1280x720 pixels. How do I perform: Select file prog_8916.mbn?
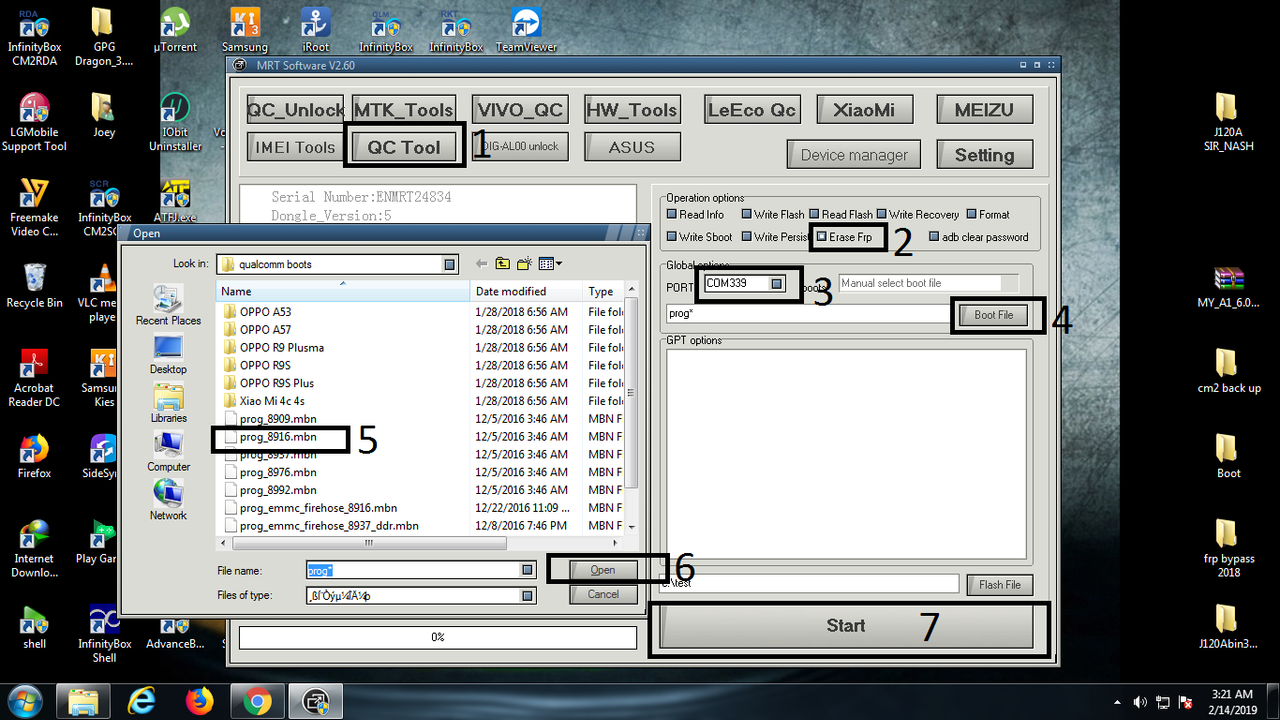(x=278, y=437)
